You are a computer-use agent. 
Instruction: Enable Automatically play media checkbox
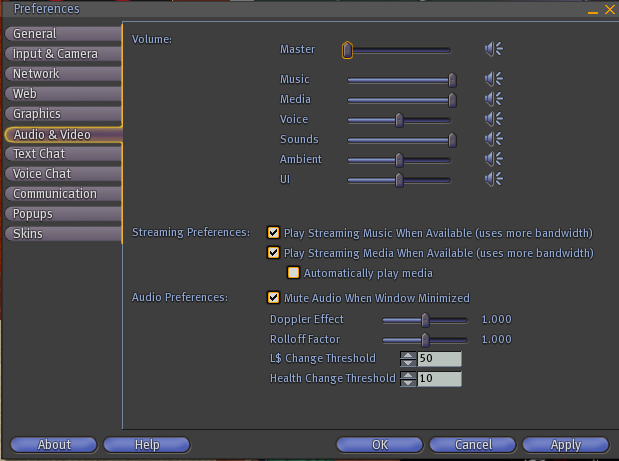[293, 273]
